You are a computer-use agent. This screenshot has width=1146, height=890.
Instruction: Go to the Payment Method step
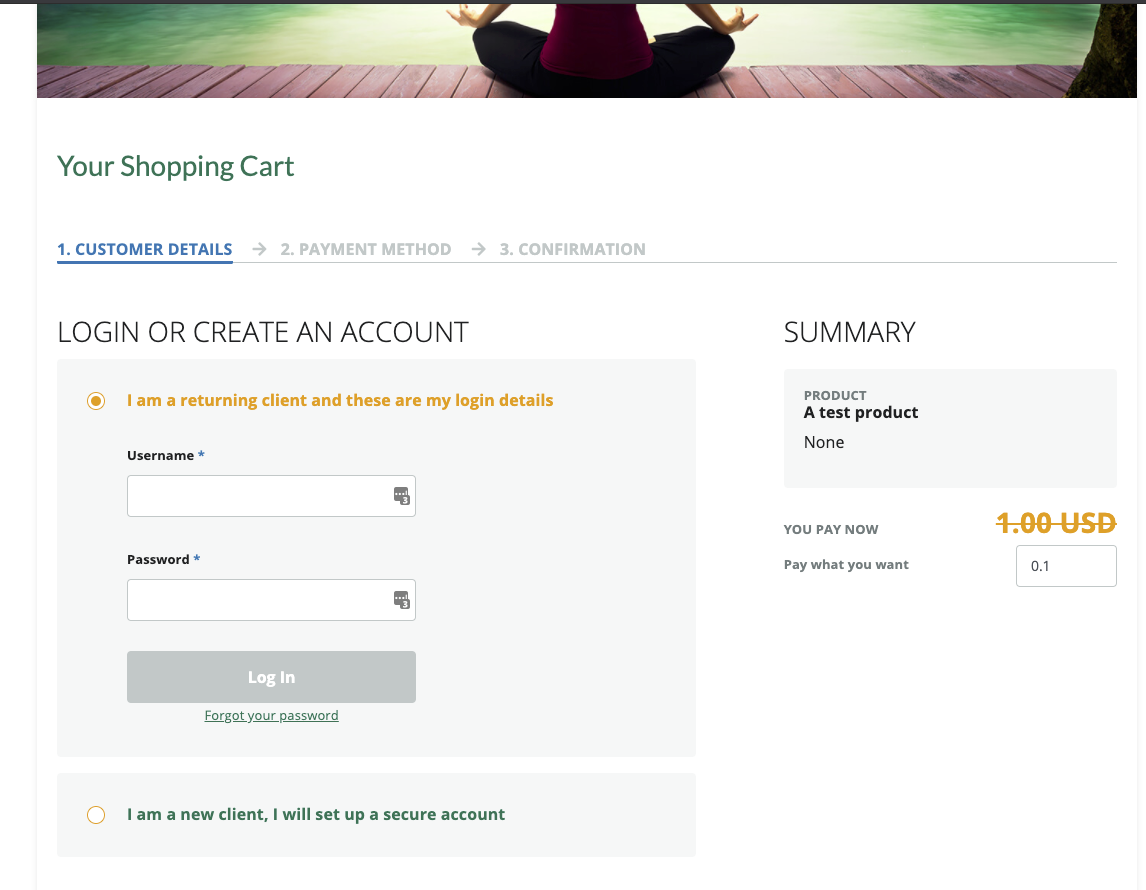(x=366, y=249)
